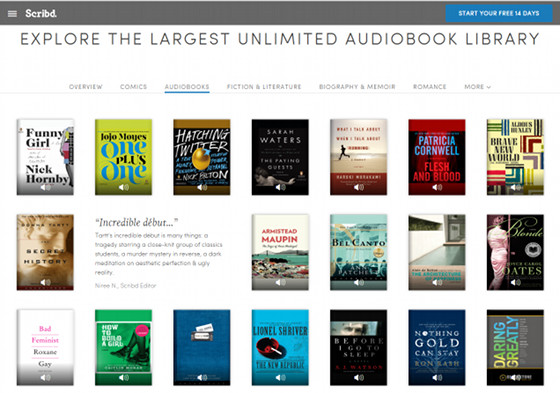Click speaker icon on Murakami running book
This screenshot has width=560, height=393.
click(359, 187)
